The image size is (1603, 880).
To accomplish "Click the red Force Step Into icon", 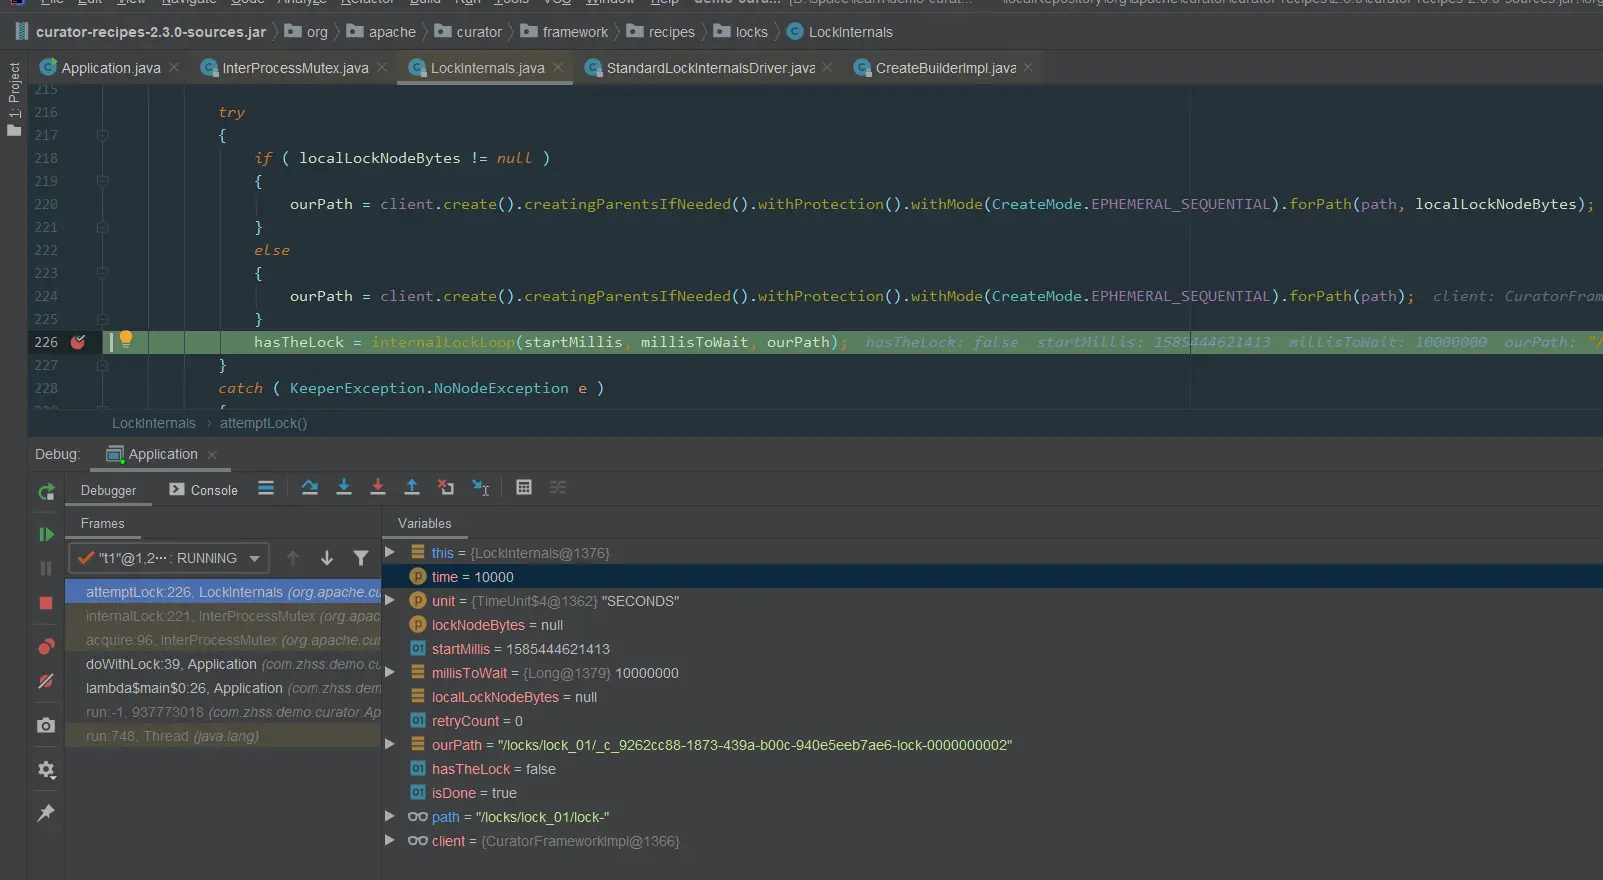I will pos(378,488).
